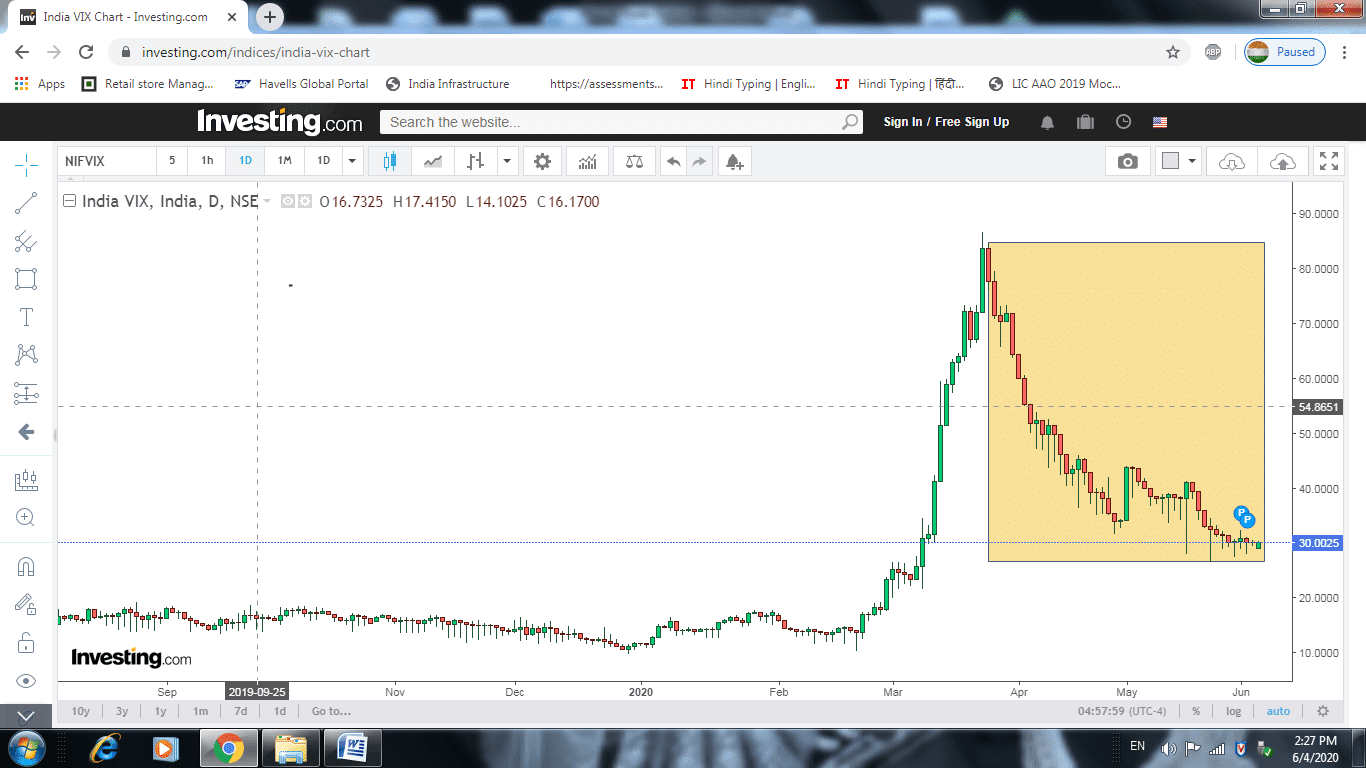Open the XABCD pattern tool
The height and width of the screenshot is (768, 1366).
click(26, 355)
